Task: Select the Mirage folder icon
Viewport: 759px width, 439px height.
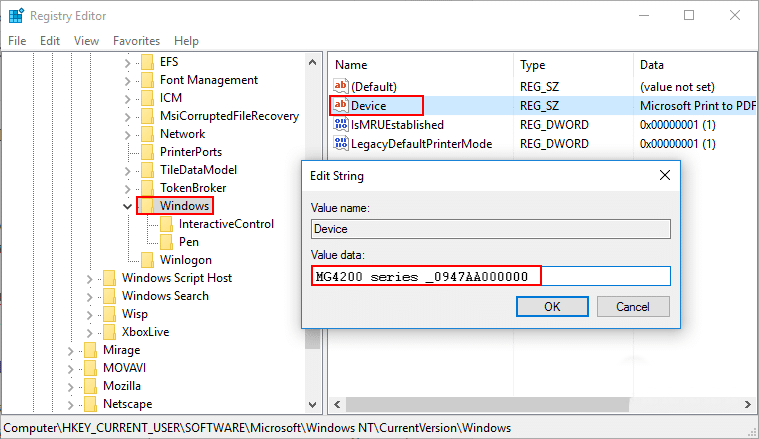Action: [x=91, y=350]
